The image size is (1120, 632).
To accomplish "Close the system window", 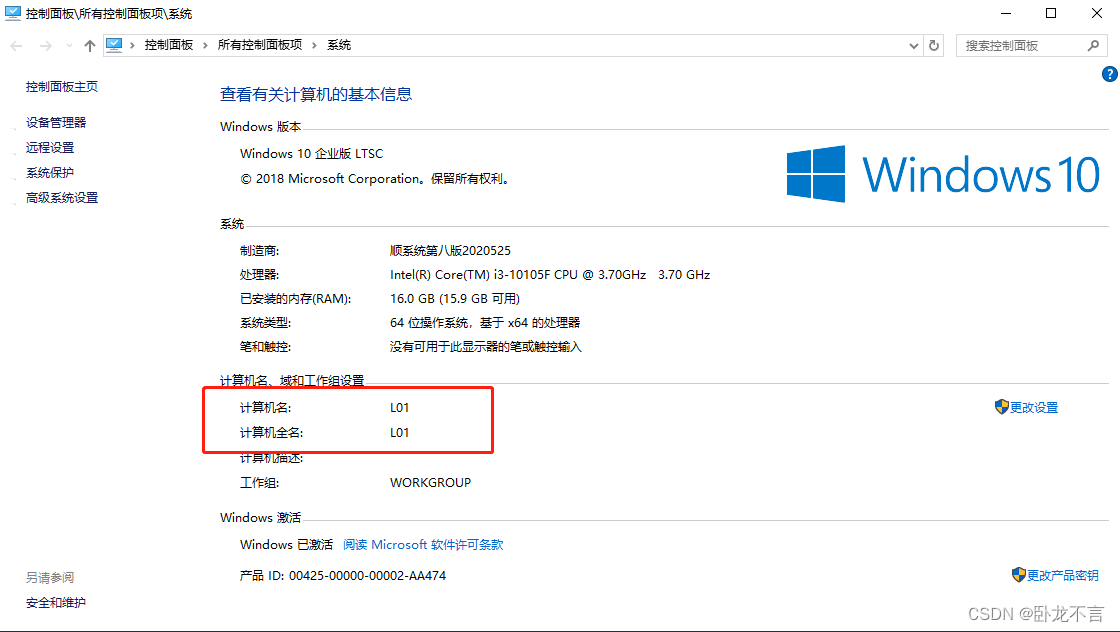I will (1096, 13).
